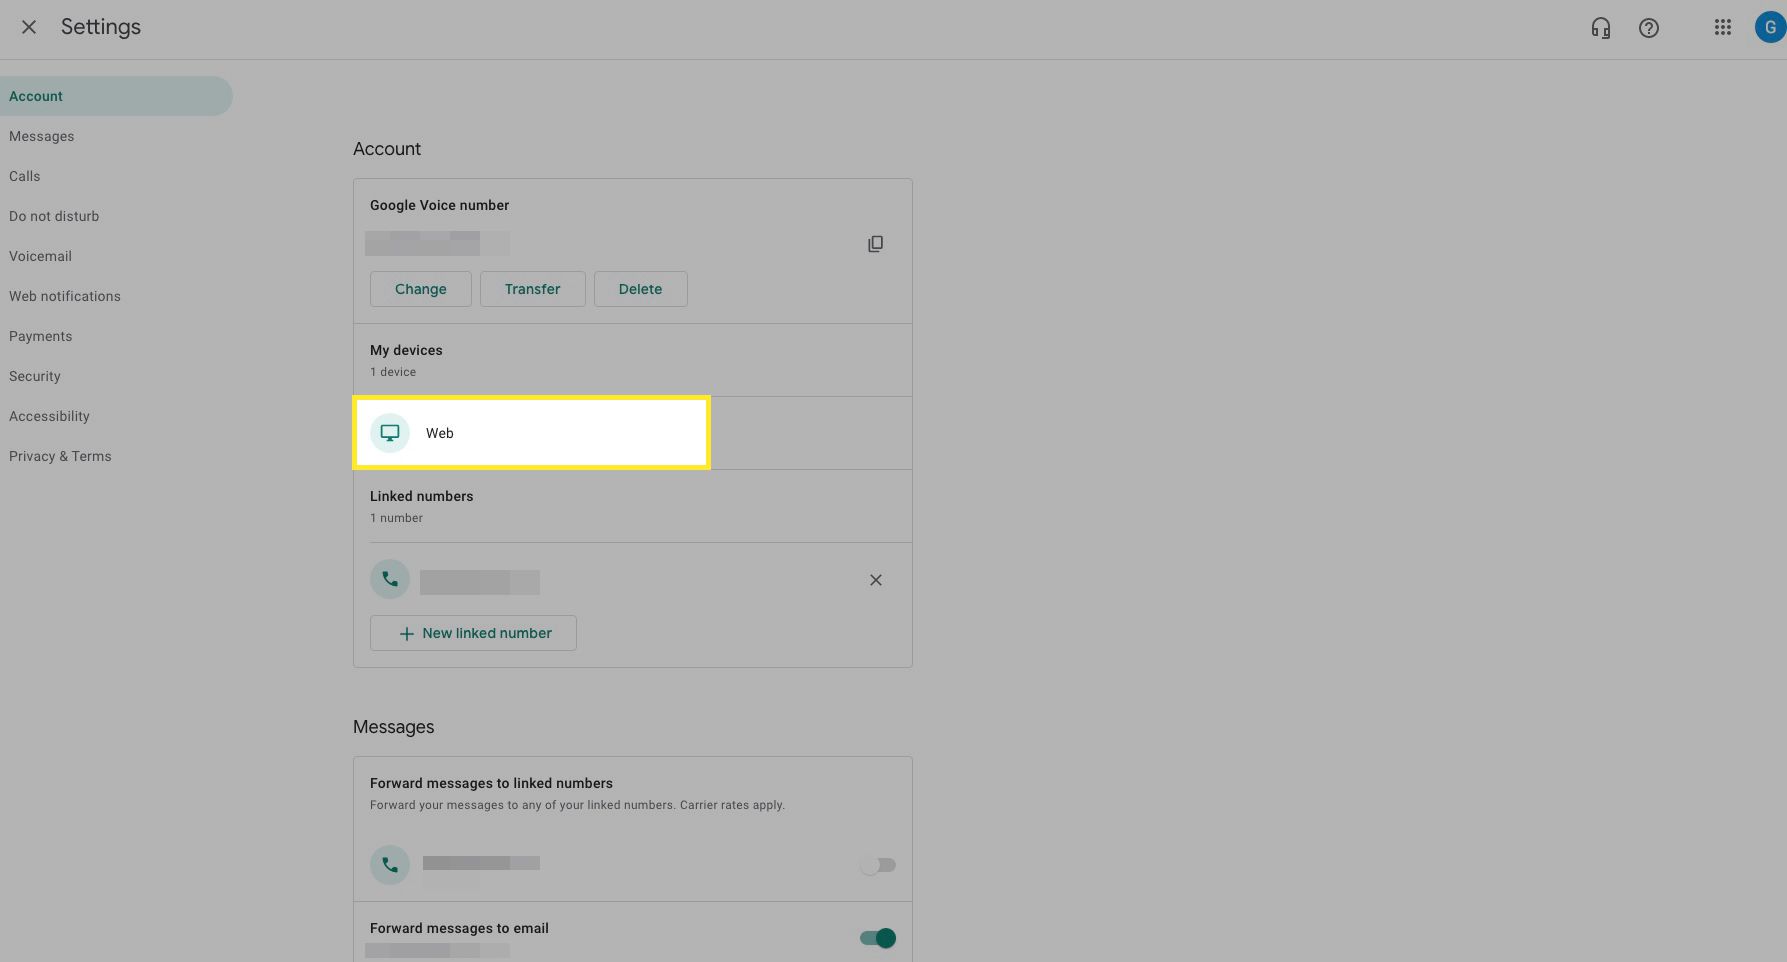Screen dimensions: 1787x962
Task: Click the Forward messages to linked numbers label
Action: tap(491, 783)
